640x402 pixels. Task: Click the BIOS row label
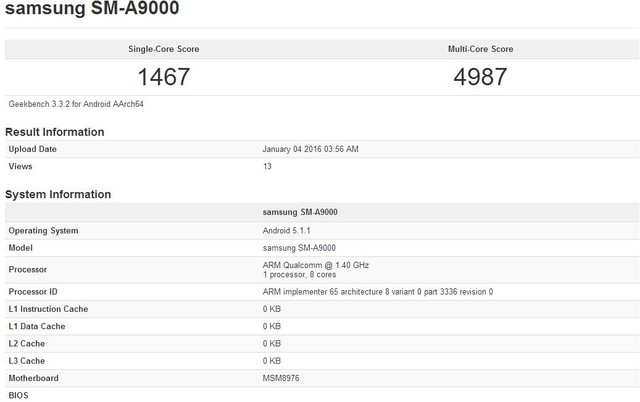tap(19, 395)
